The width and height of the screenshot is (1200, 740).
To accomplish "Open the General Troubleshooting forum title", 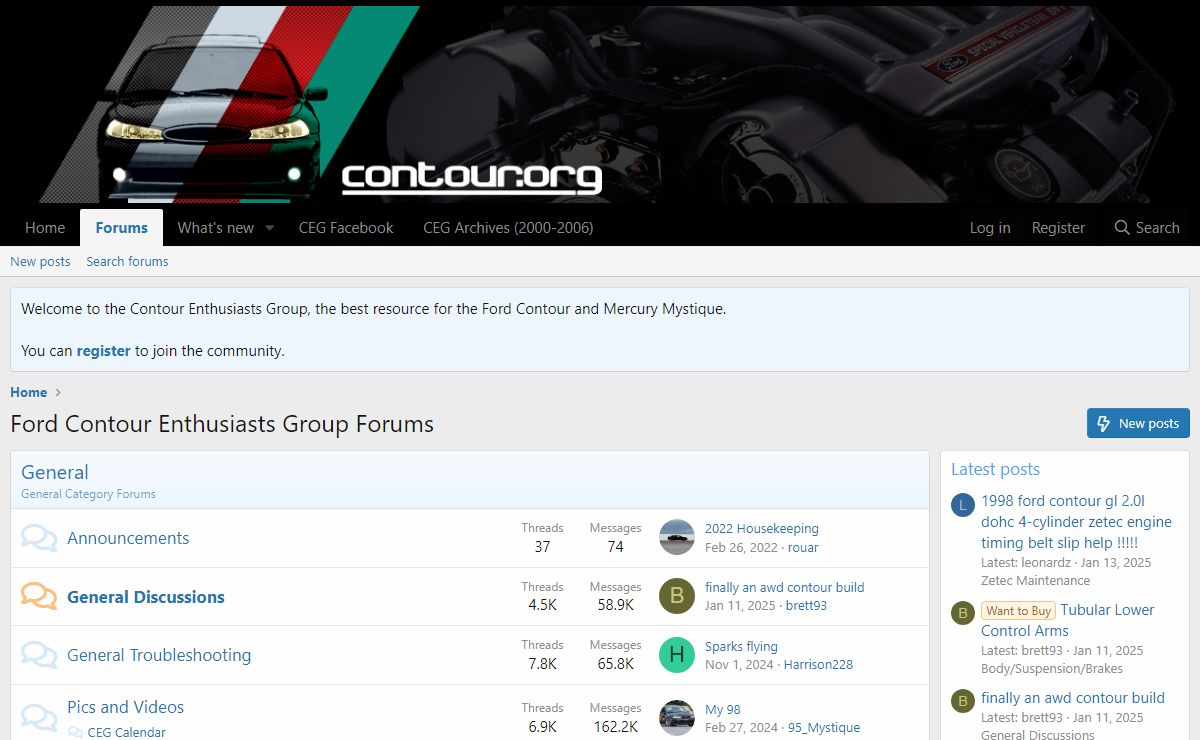I will click(159, 655).
